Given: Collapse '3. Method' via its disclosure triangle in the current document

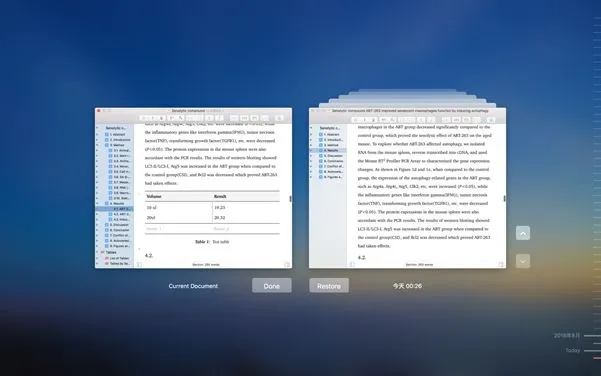Looking at the screenshot, I should pyautogui.click(x=97, y=145).
